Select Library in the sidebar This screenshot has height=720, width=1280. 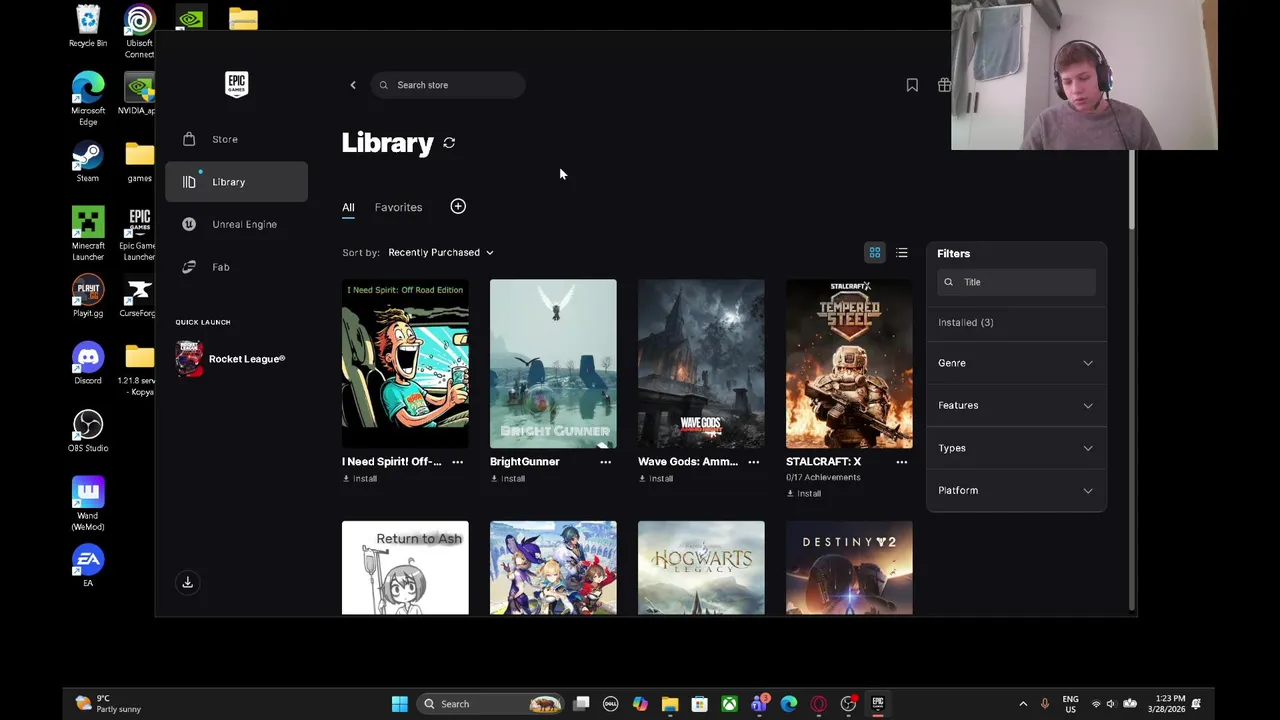(x=237, y=182)
